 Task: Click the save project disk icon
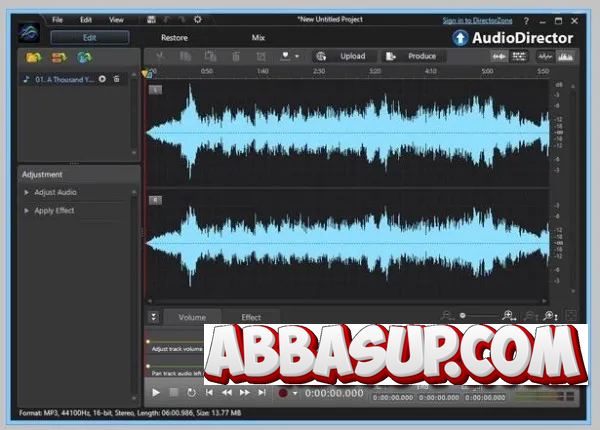tap(151, 20)
